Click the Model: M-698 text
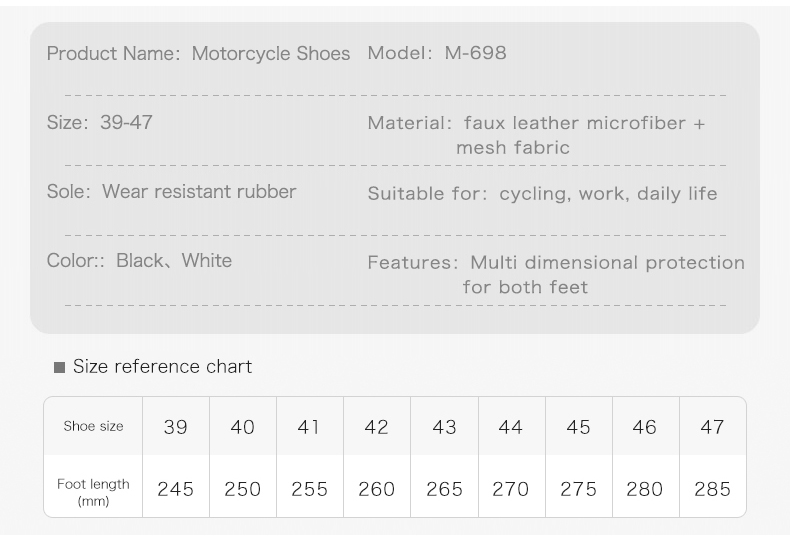The image size is (790, 543). coord(437,53)
